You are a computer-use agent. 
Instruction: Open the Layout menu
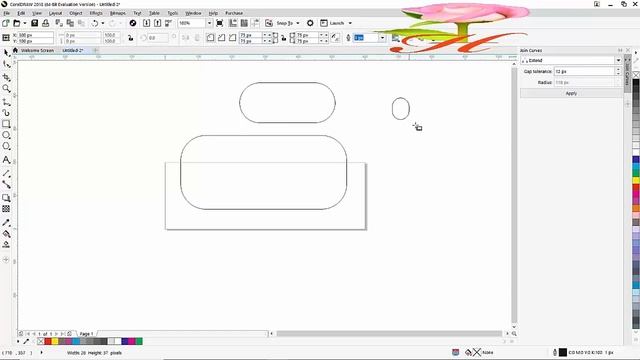point(55,13)
